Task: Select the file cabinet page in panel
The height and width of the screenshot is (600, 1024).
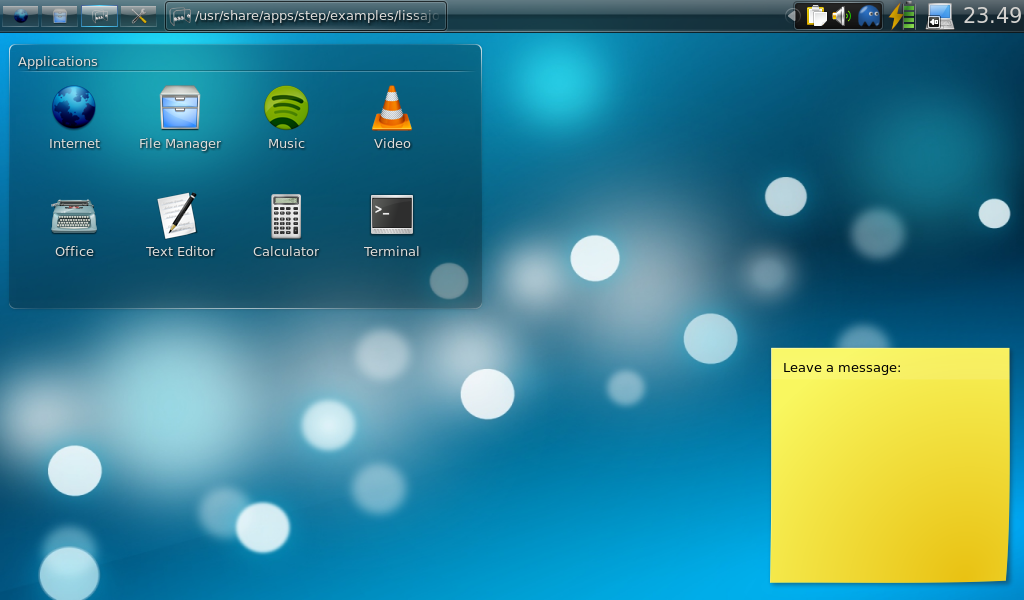Action: [60, 16]
